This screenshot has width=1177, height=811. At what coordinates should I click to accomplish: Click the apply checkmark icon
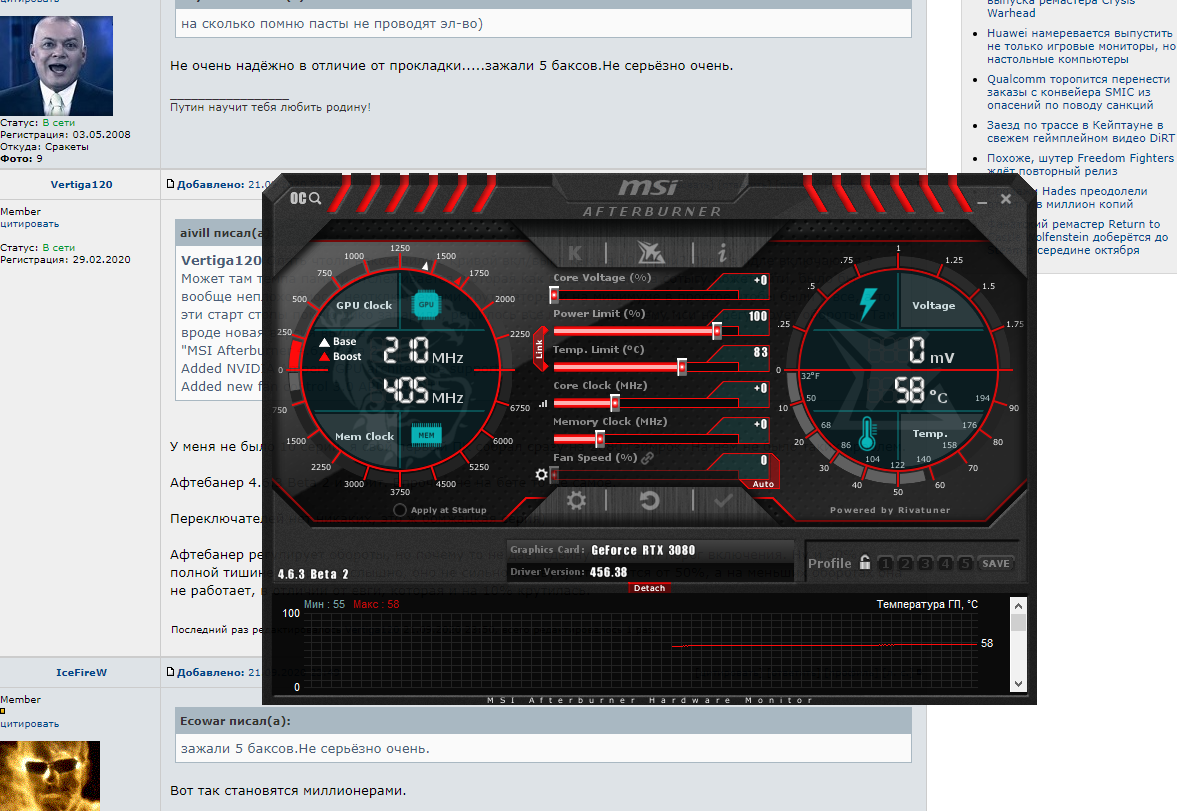point(722,500)
